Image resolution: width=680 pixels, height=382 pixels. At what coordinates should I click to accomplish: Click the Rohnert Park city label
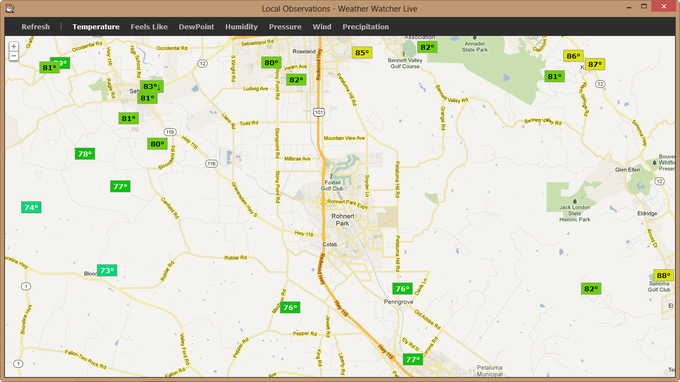[x=343, y=219]
